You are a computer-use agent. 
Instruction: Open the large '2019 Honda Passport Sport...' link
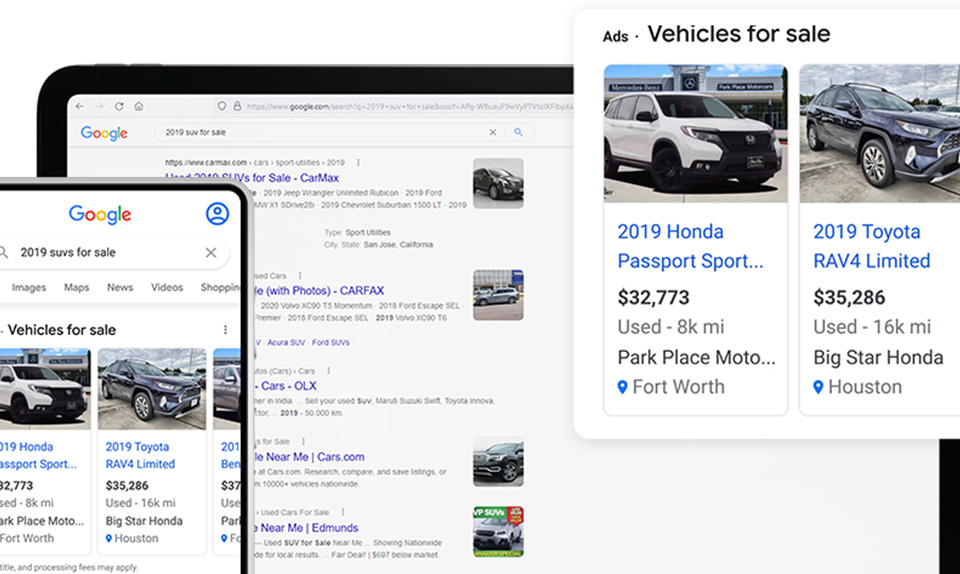690,247
